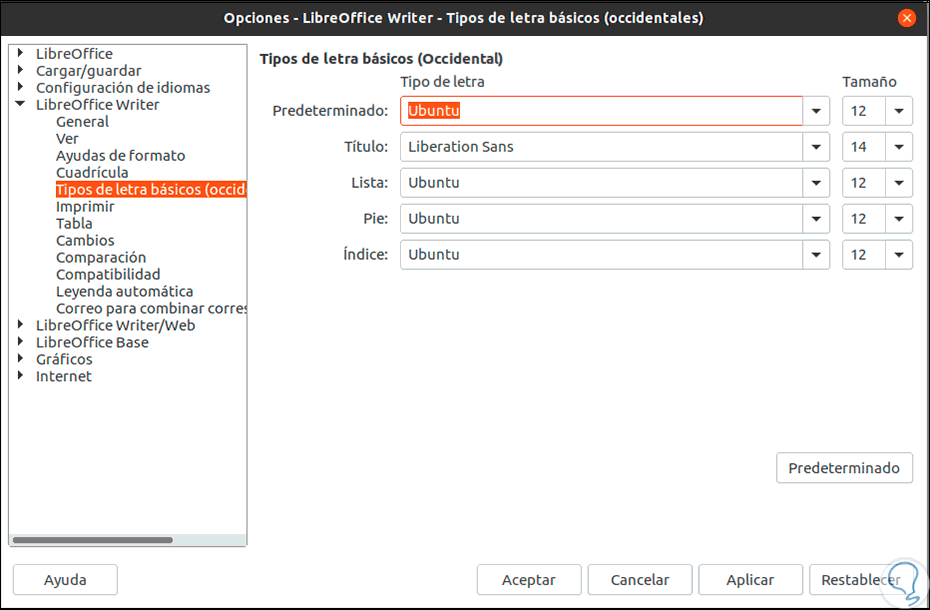The image size is (930, 610).
Task: Expand the Cargar/guardar tree node
Action: (21, 71)
